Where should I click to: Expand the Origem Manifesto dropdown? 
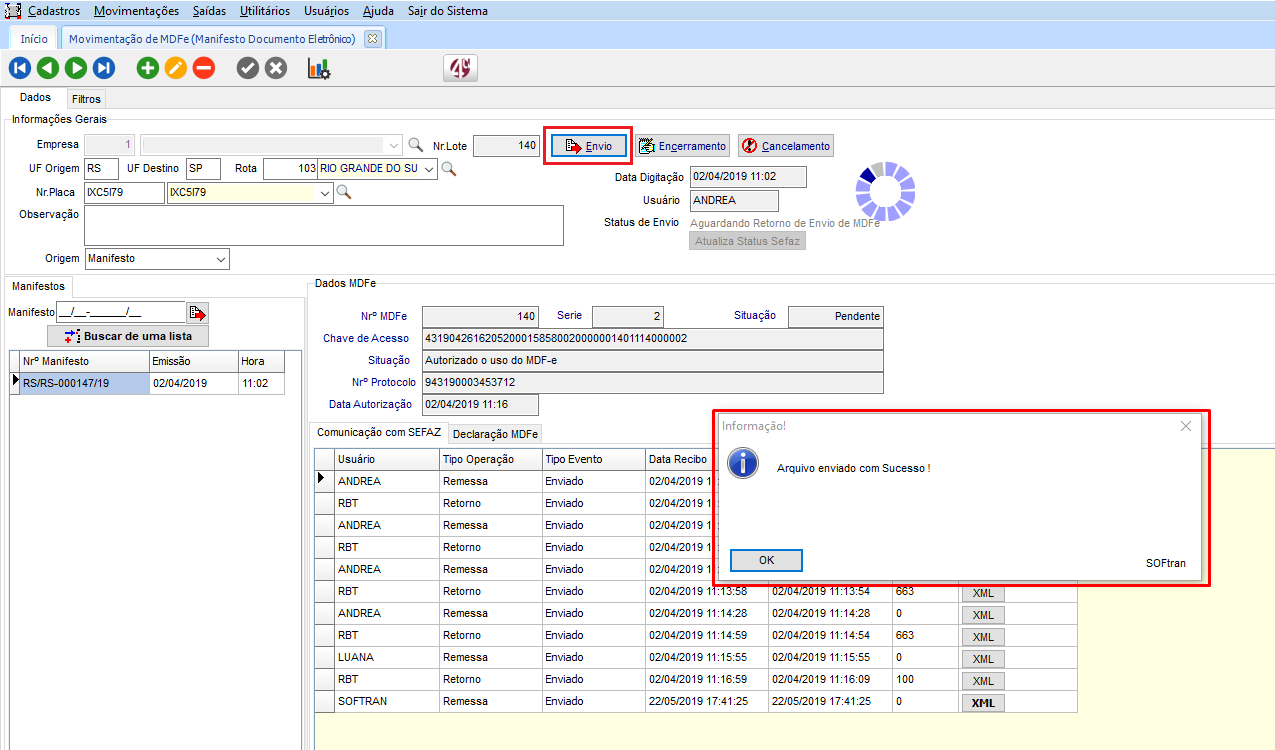click(x=221, y=259)
